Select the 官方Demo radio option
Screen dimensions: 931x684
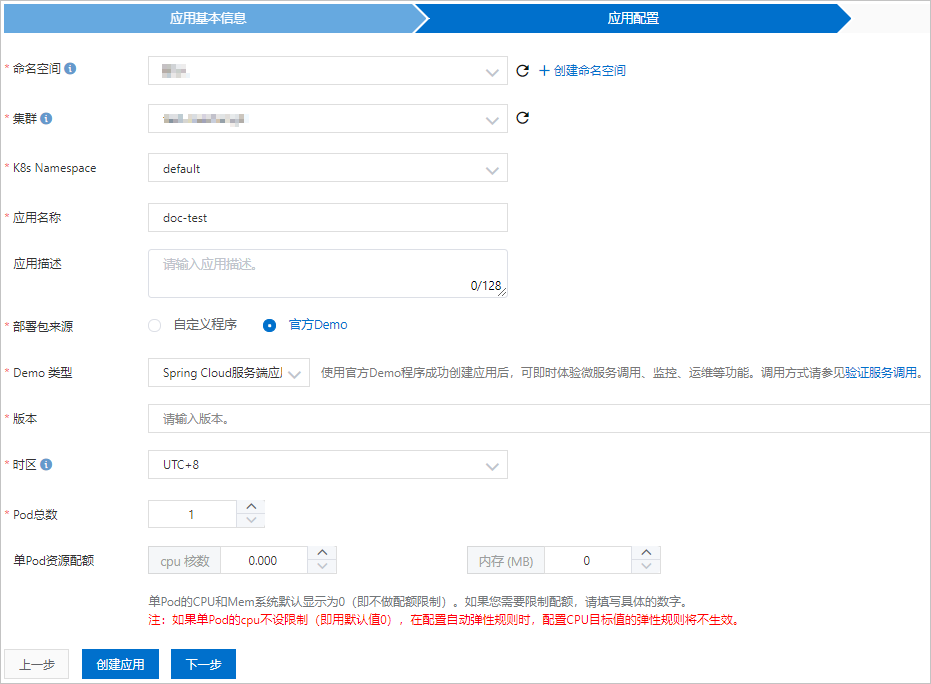(270, 325)
